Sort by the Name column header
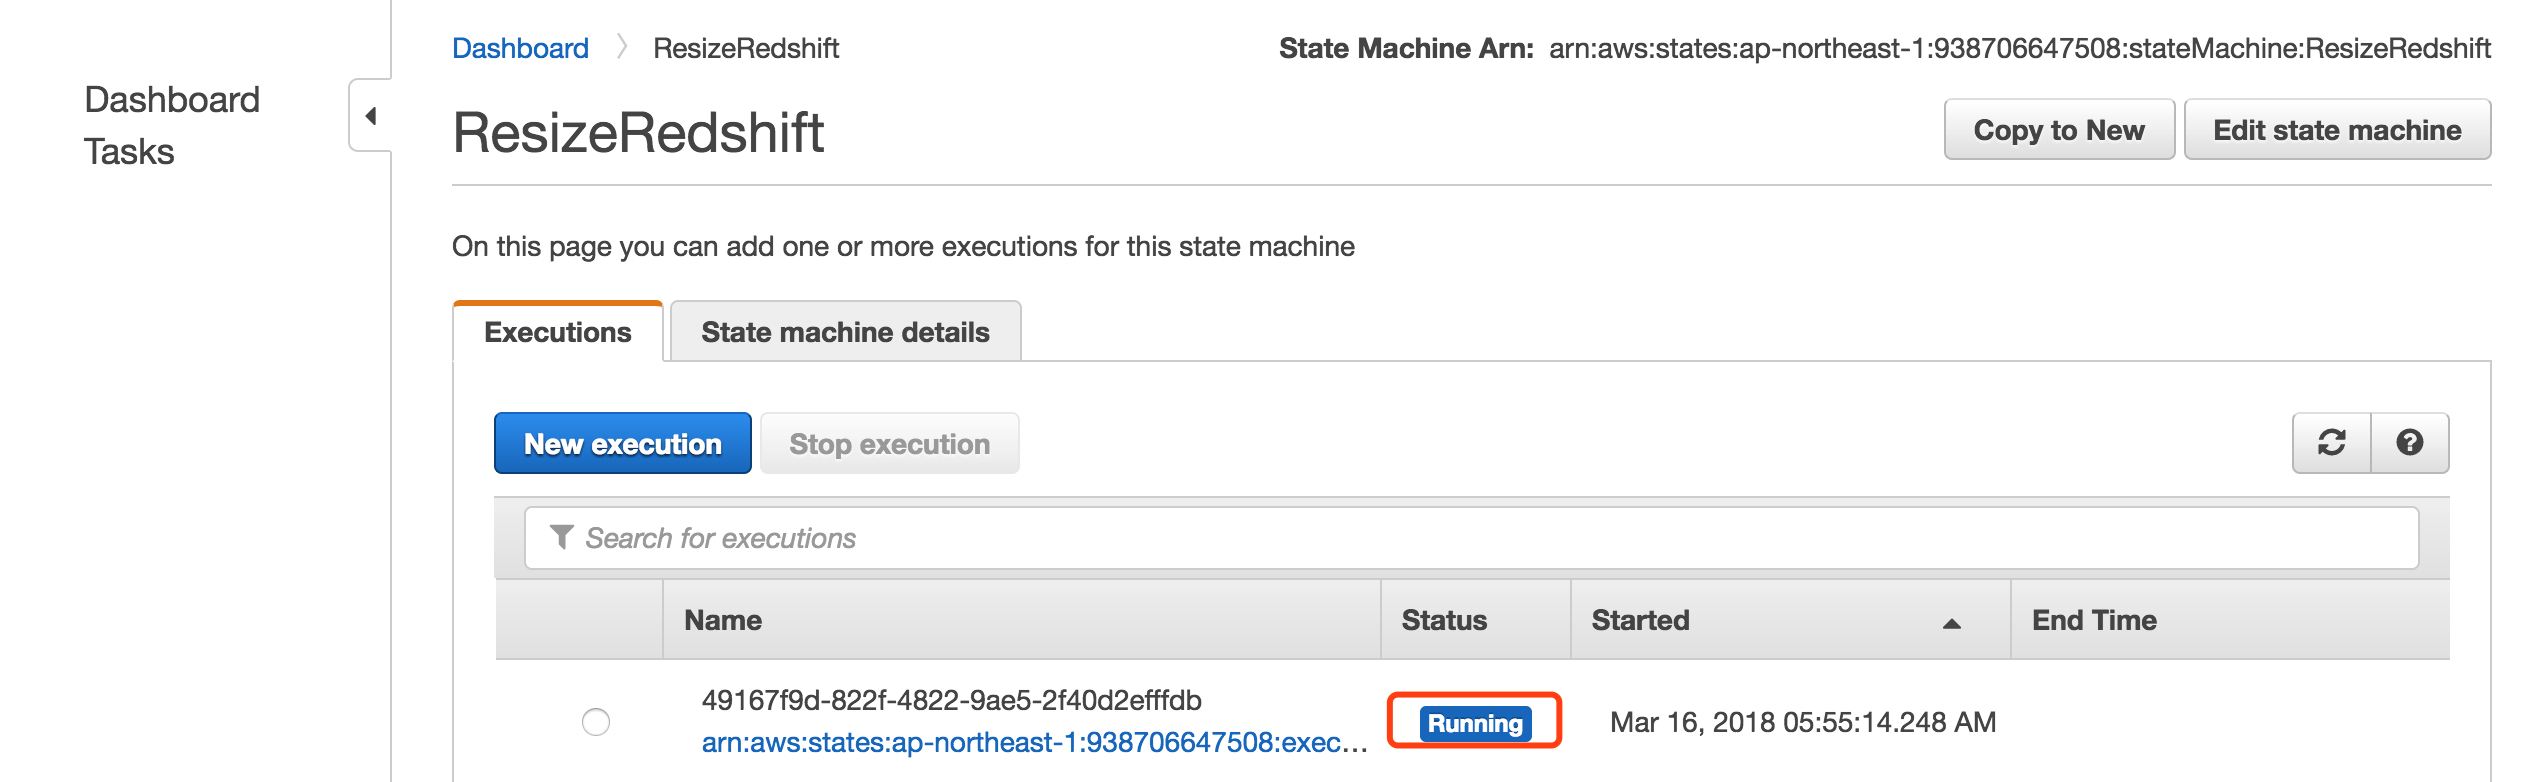The height and width of the screenshot is (782, 2530). click(x=723, y=620)
